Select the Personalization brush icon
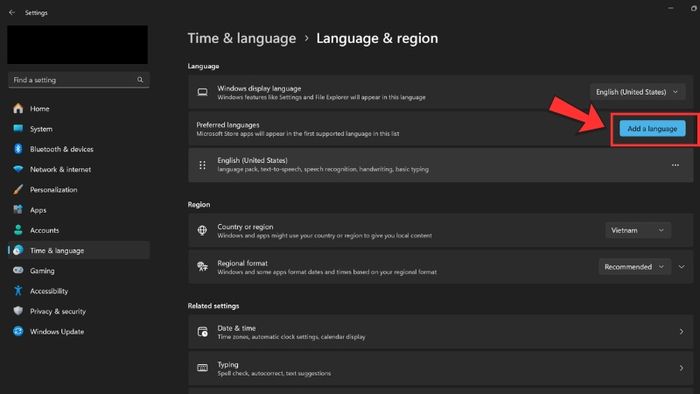Viewport: 700px width, 394px height. click(x=18, y=190)
